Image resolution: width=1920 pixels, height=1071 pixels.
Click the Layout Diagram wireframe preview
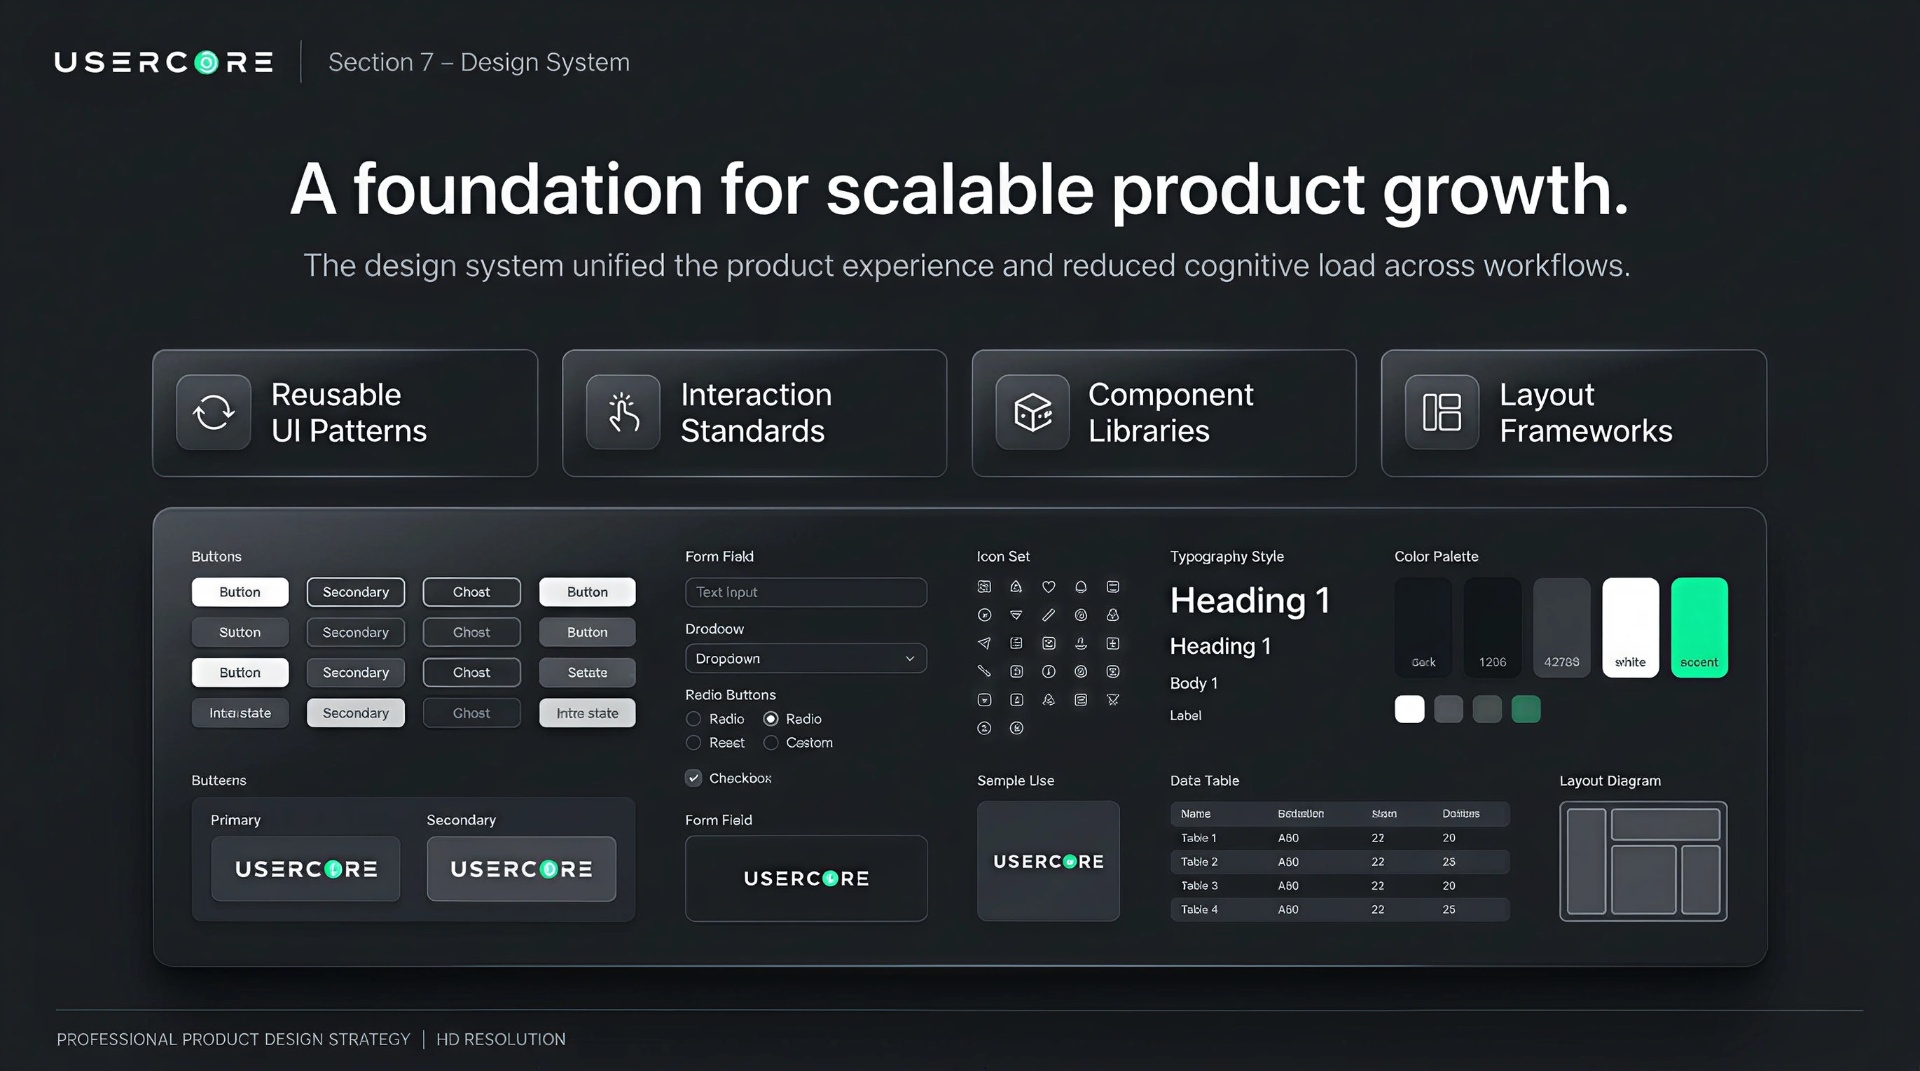tap(1643, 861)
